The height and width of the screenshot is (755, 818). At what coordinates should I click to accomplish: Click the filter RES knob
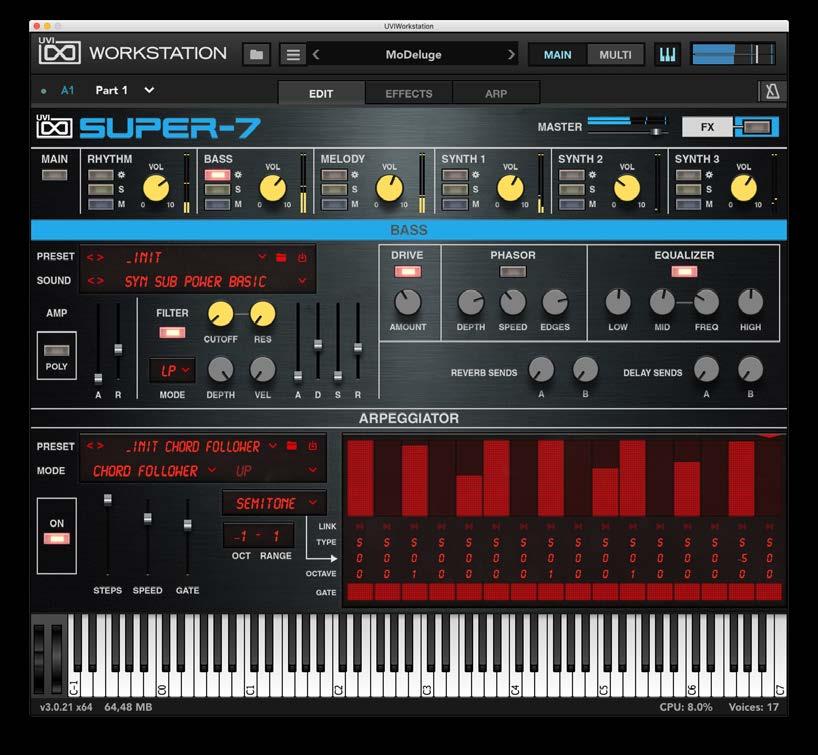[262, 314]
